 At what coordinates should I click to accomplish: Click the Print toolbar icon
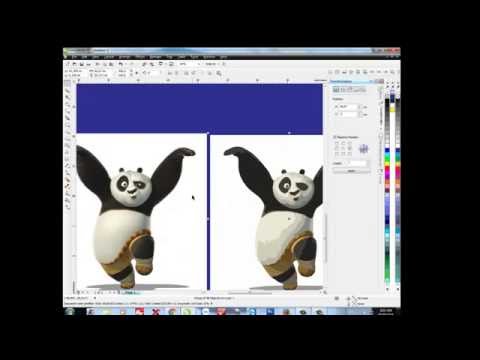(88, 64)
